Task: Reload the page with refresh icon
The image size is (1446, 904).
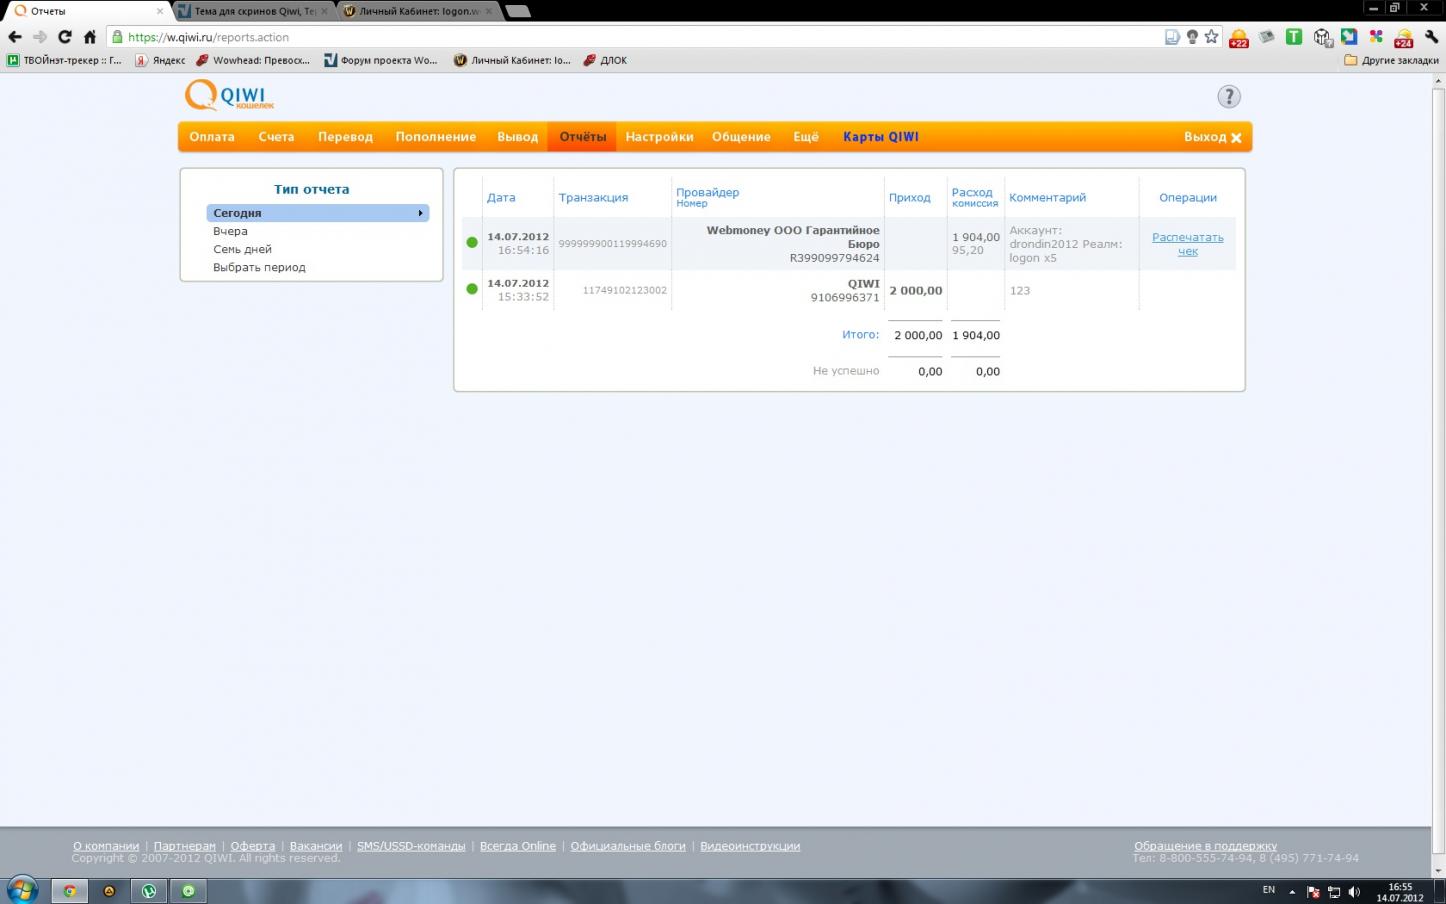Action: (65, 37)
